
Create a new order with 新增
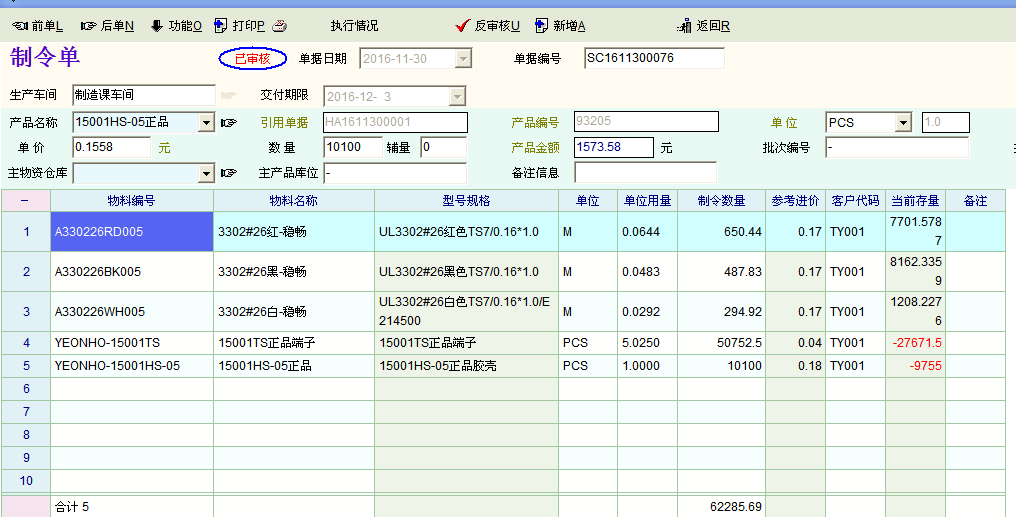click(x=541, y=26)
